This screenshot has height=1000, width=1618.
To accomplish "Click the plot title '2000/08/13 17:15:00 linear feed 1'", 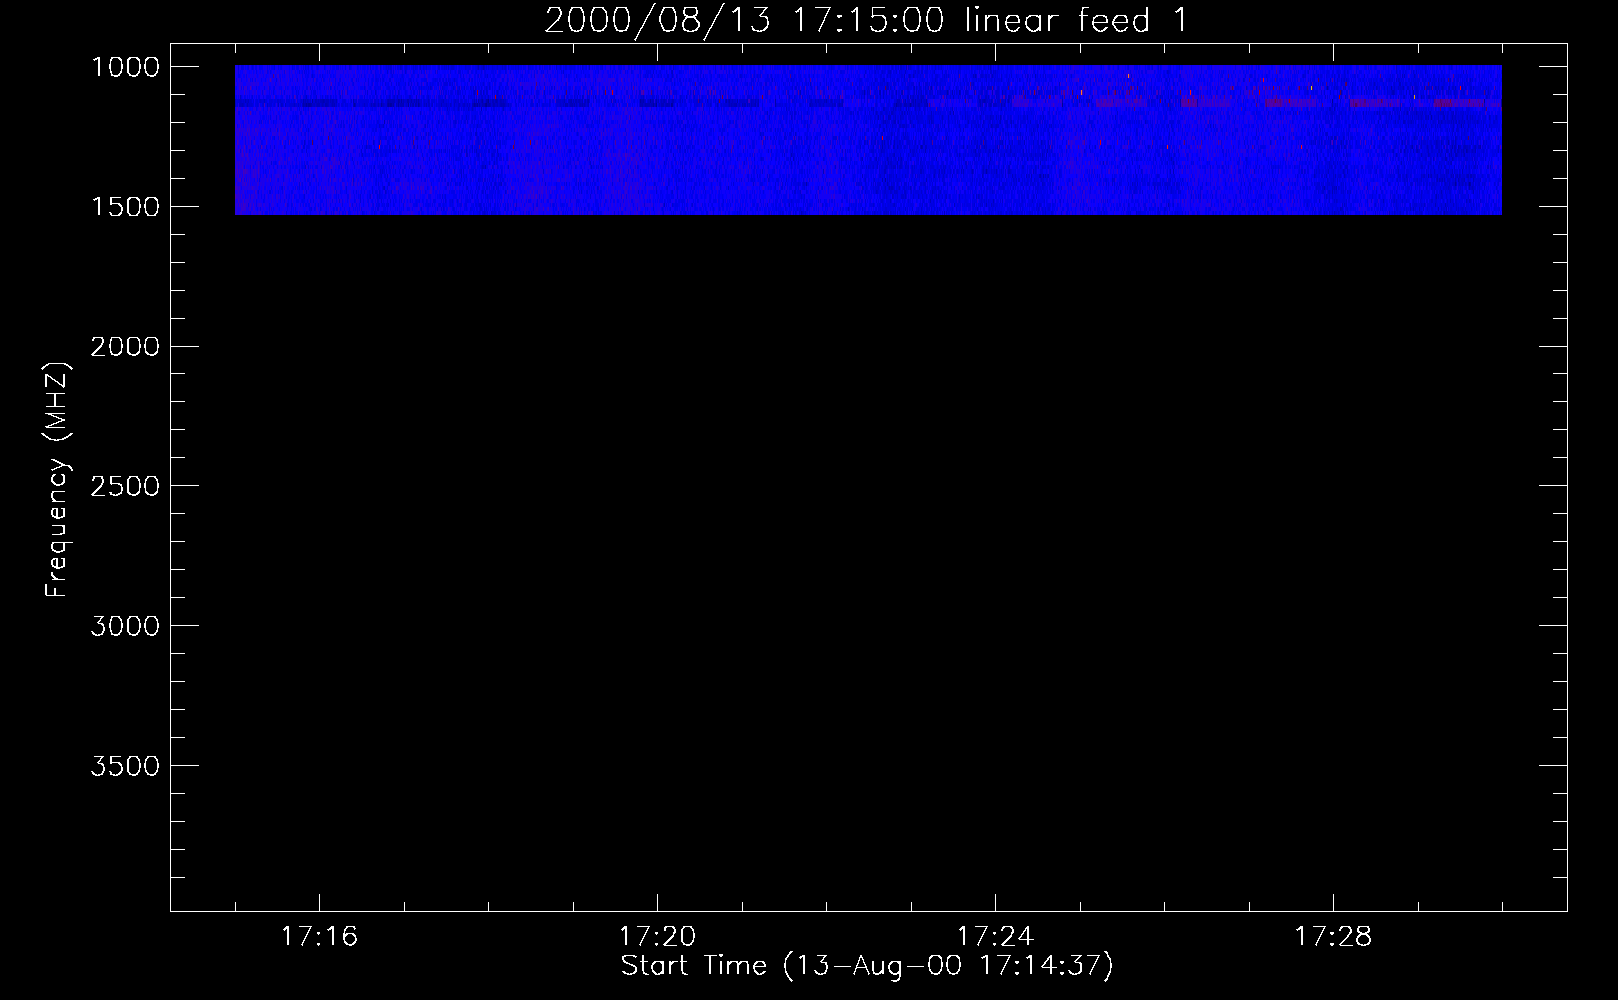I will point(866,20).
